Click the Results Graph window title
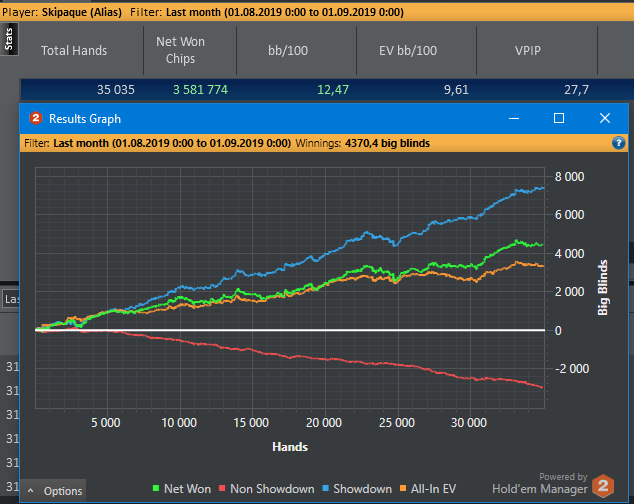 85,119
